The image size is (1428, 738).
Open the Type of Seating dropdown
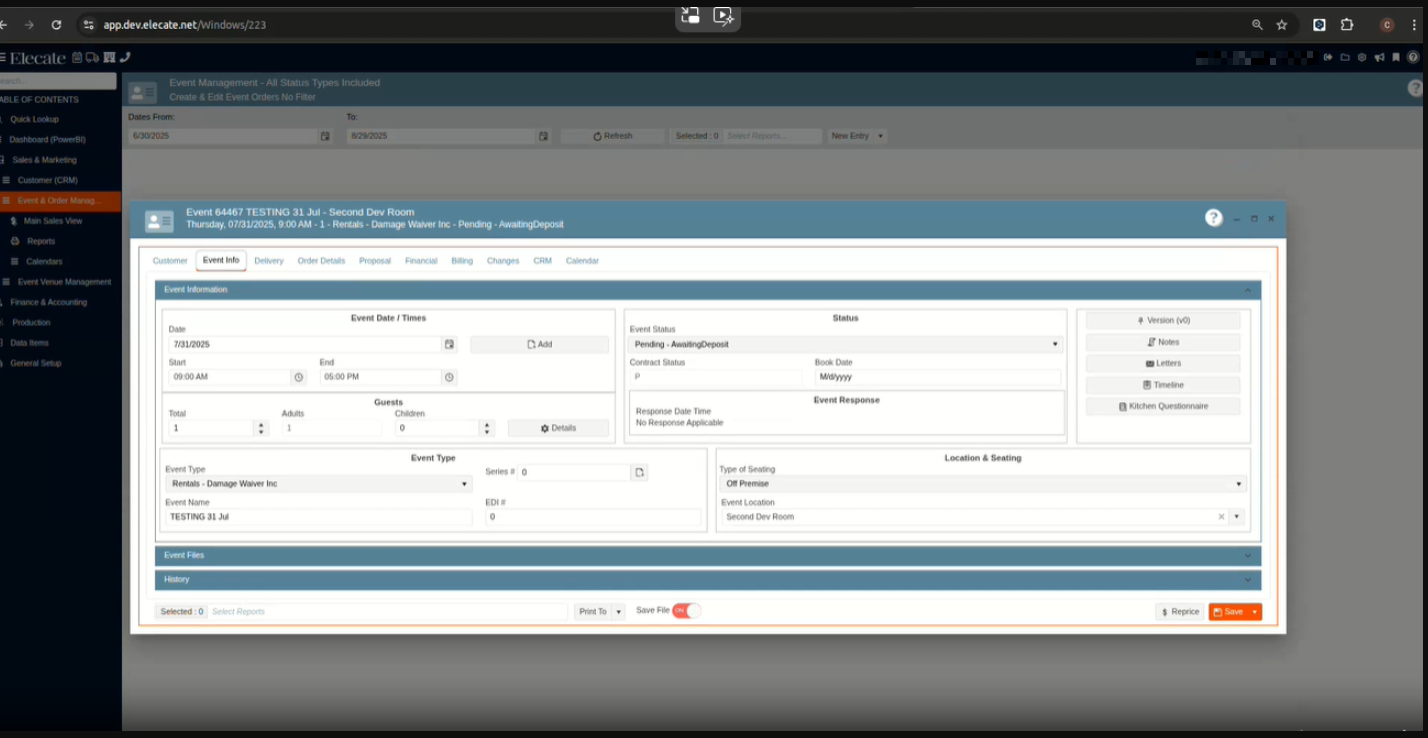tap(981, 484)
